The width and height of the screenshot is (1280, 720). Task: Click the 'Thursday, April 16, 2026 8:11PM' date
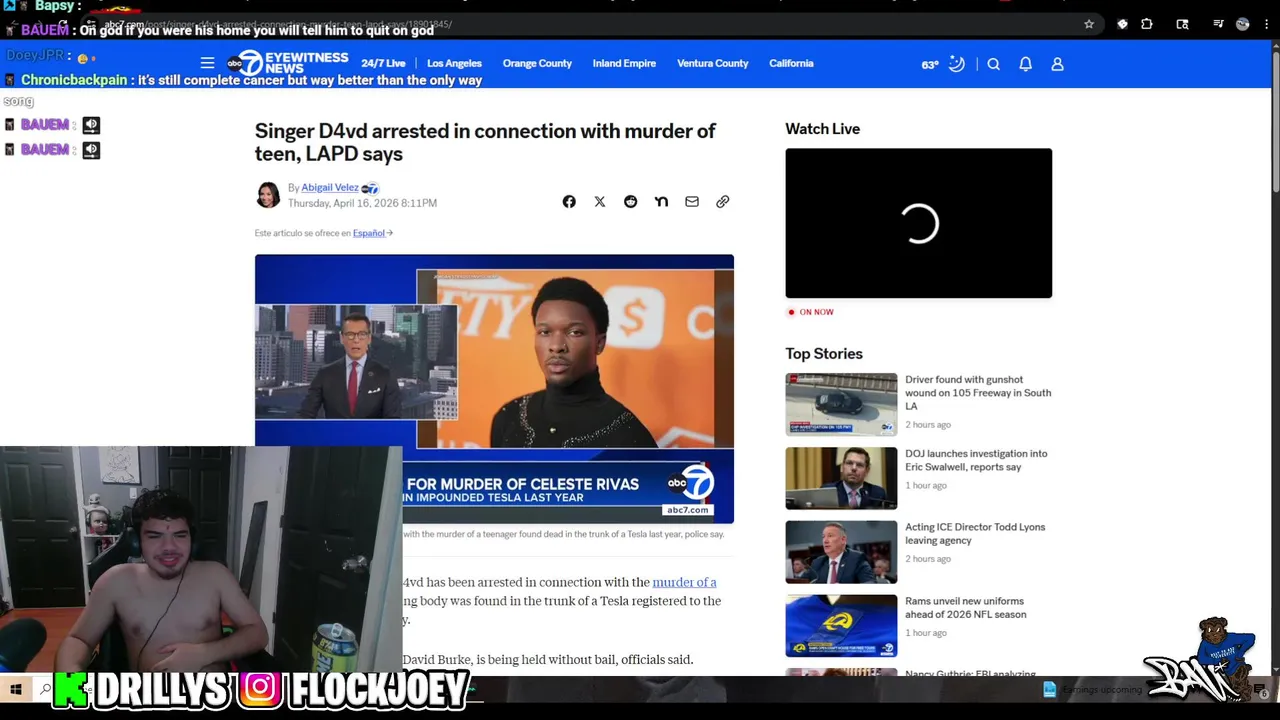(362, 203)
